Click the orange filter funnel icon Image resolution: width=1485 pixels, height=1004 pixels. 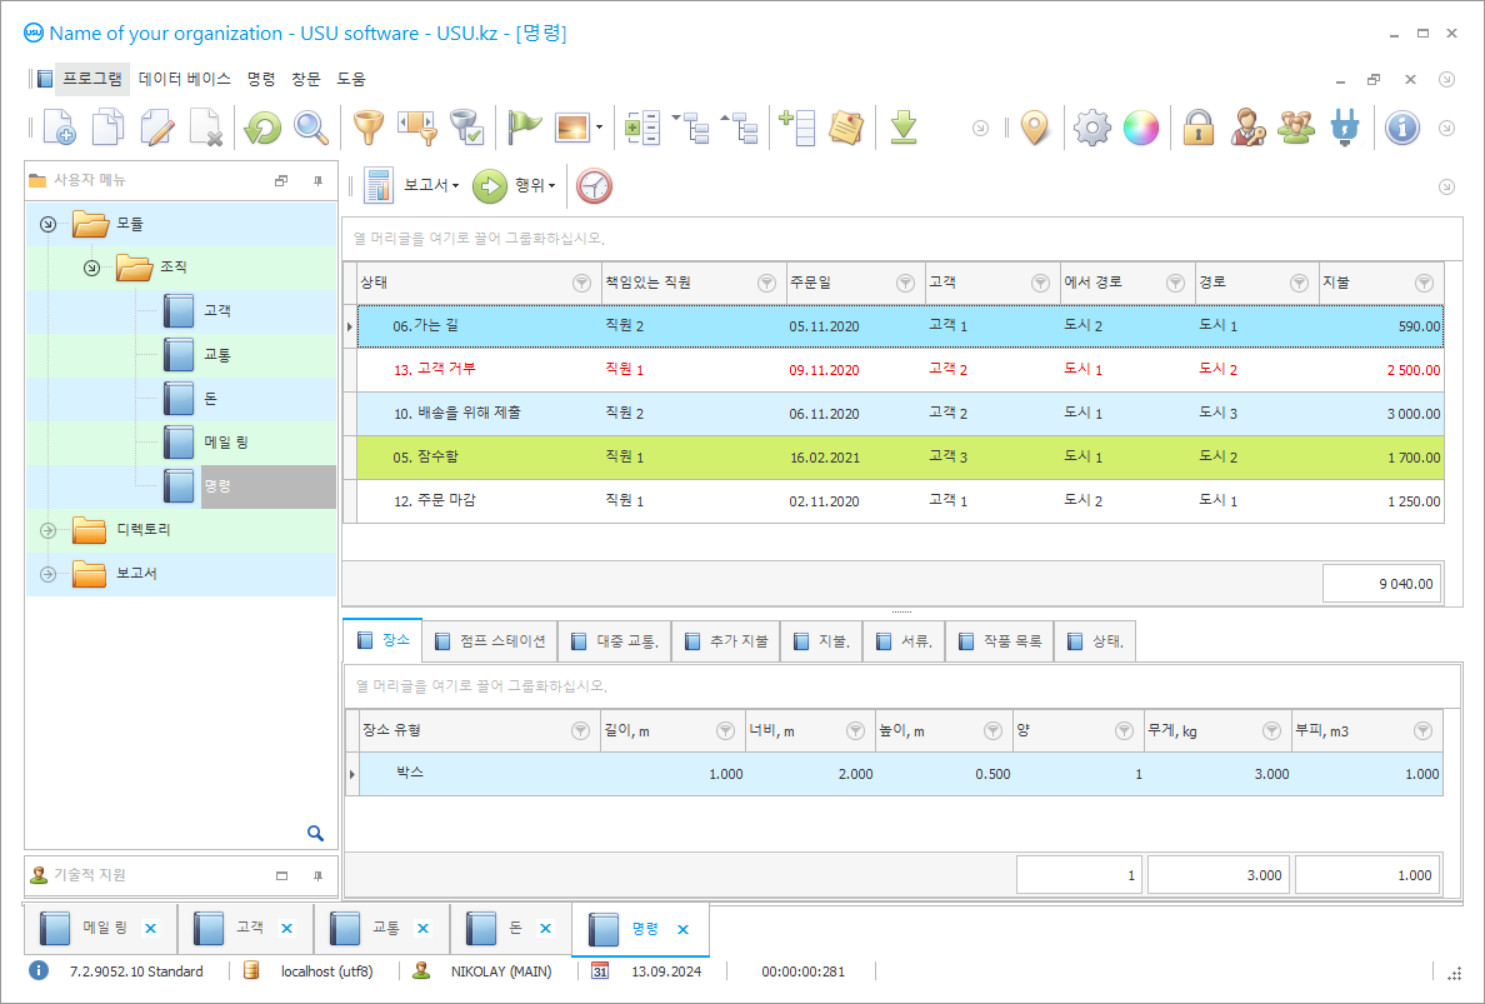368,128
